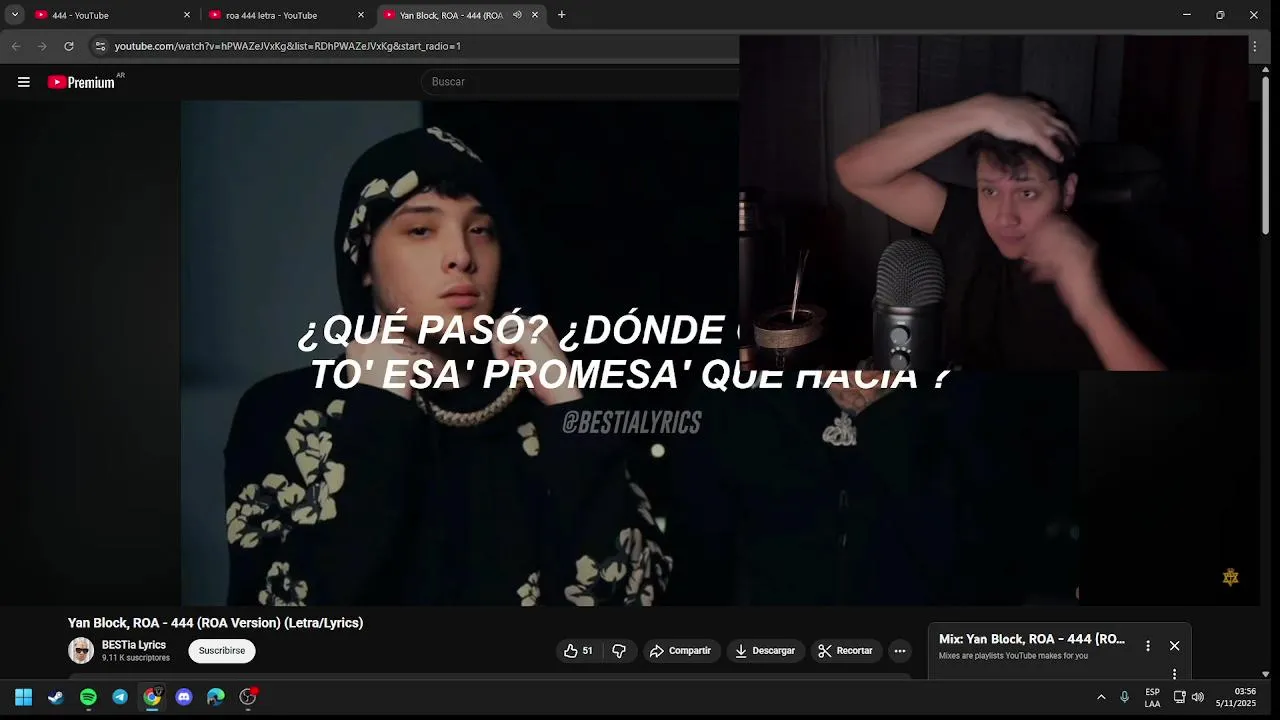This screenshot has height=720, width=1280.
Task: Reload the current page
Action: click(x=69, y=46)
